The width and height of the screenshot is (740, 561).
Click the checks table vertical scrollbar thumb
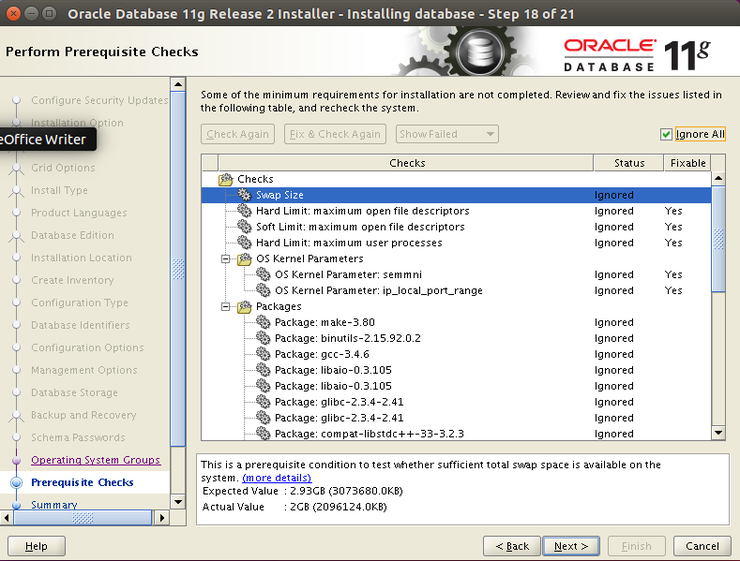718,239
